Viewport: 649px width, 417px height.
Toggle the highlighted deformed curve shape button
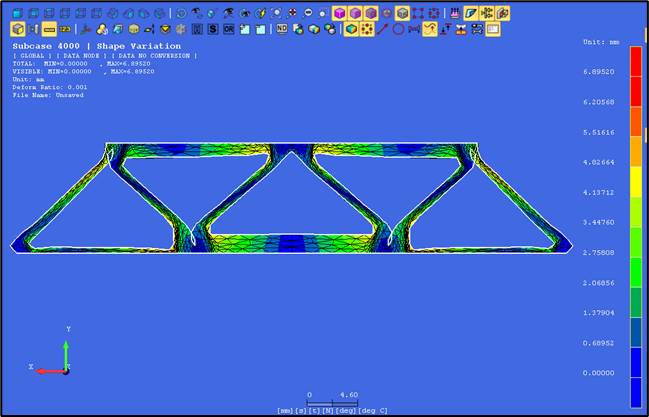point(430,29)
